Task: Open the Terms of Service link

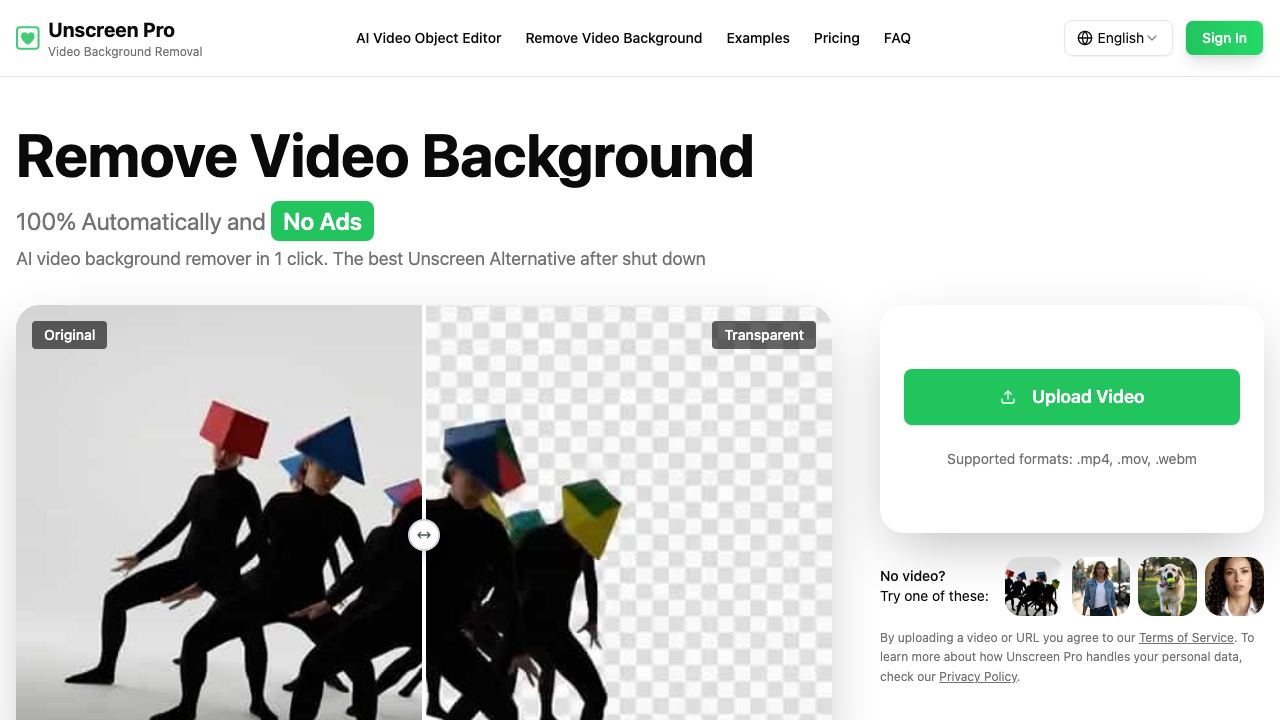Action: pos(1187,638)
